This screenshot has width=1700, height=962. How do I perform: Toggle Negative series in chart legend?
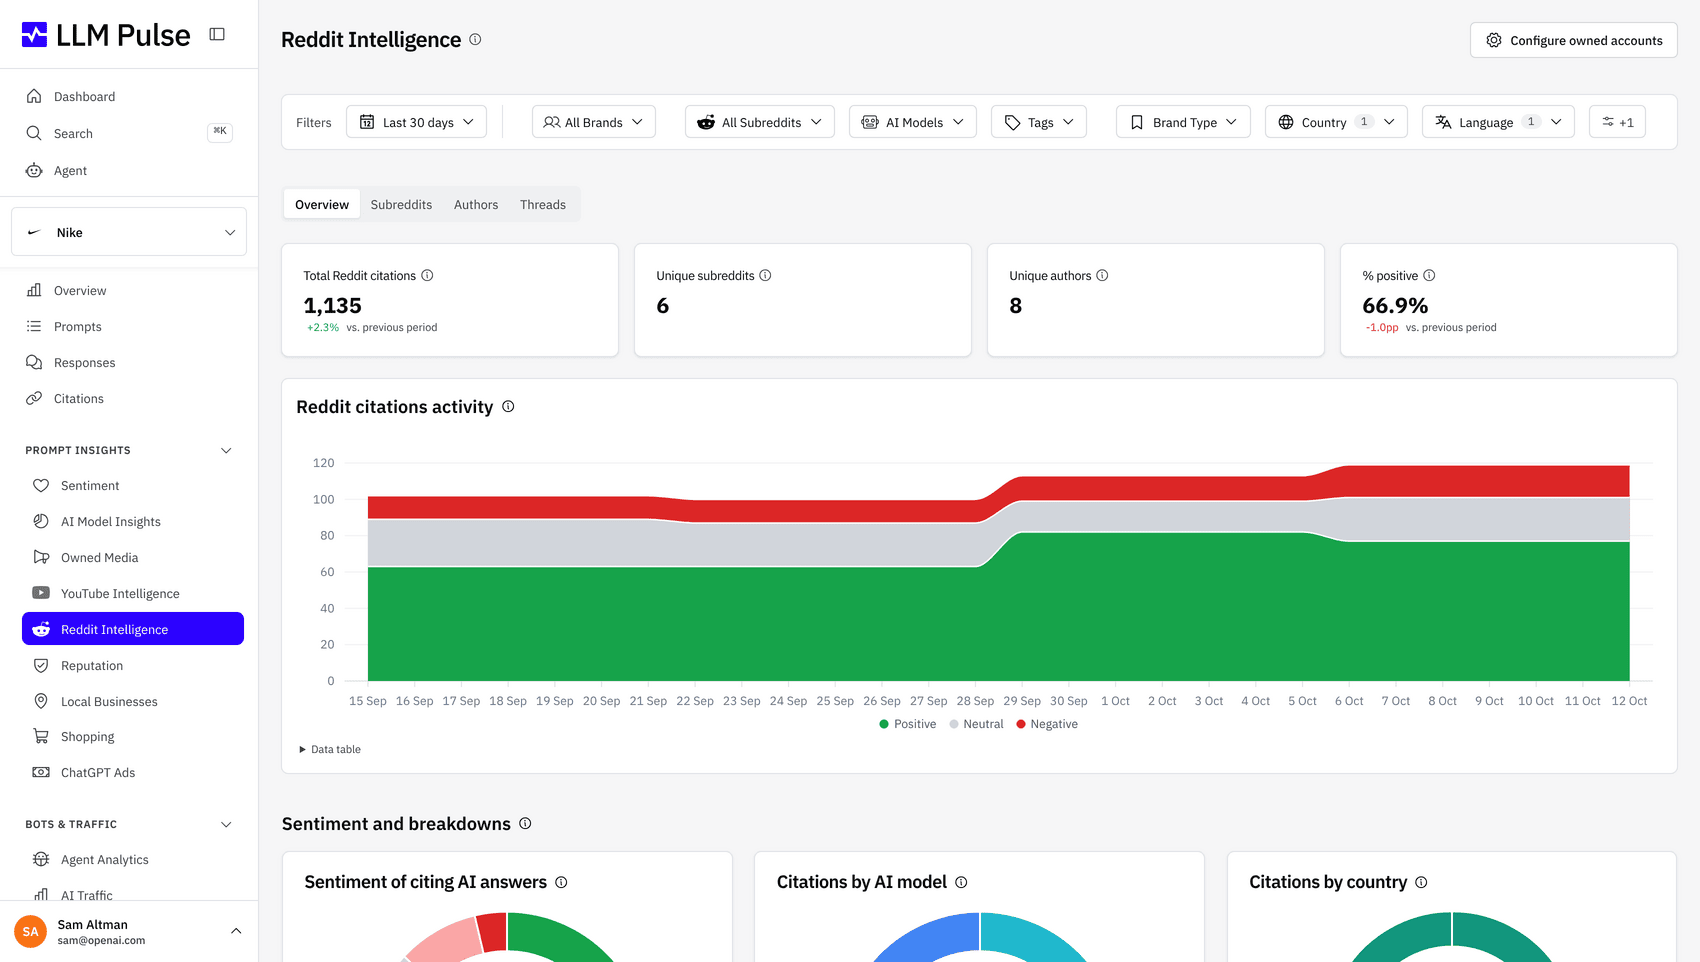[x=1047, y=724]
